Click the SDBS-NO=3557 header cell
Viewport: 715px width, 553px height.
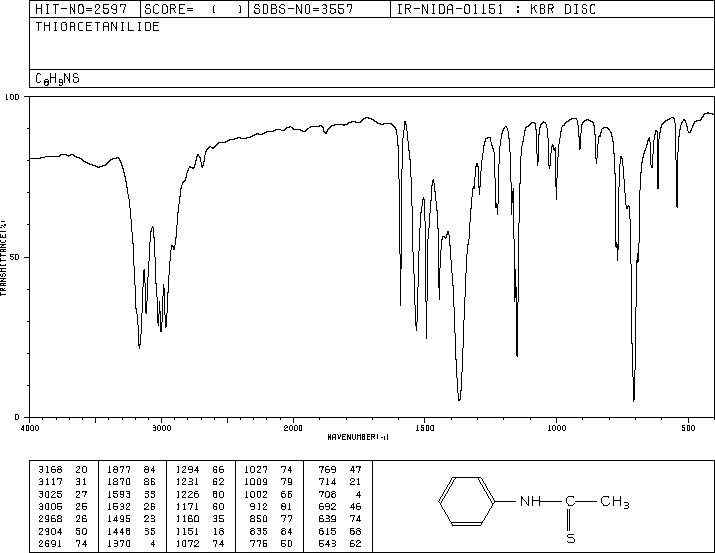(x=319, y=9)
